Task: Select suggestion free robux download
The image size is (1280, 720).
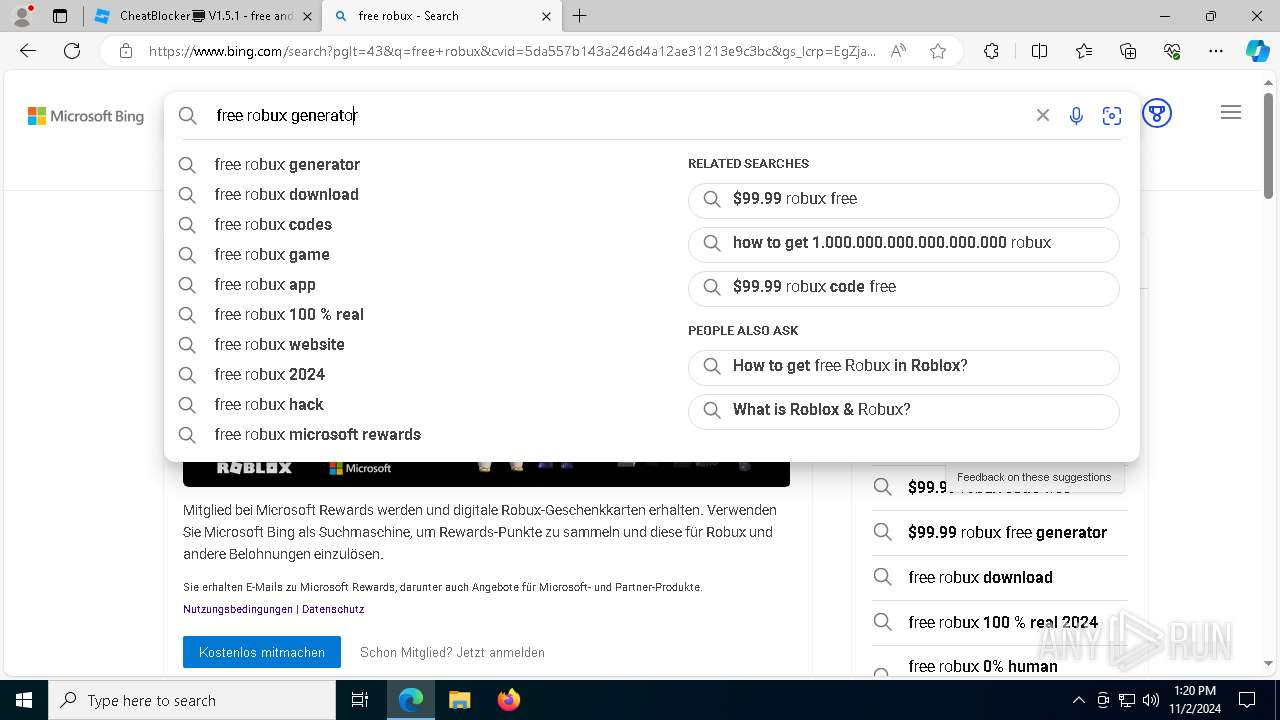Action: coord(286,194)
